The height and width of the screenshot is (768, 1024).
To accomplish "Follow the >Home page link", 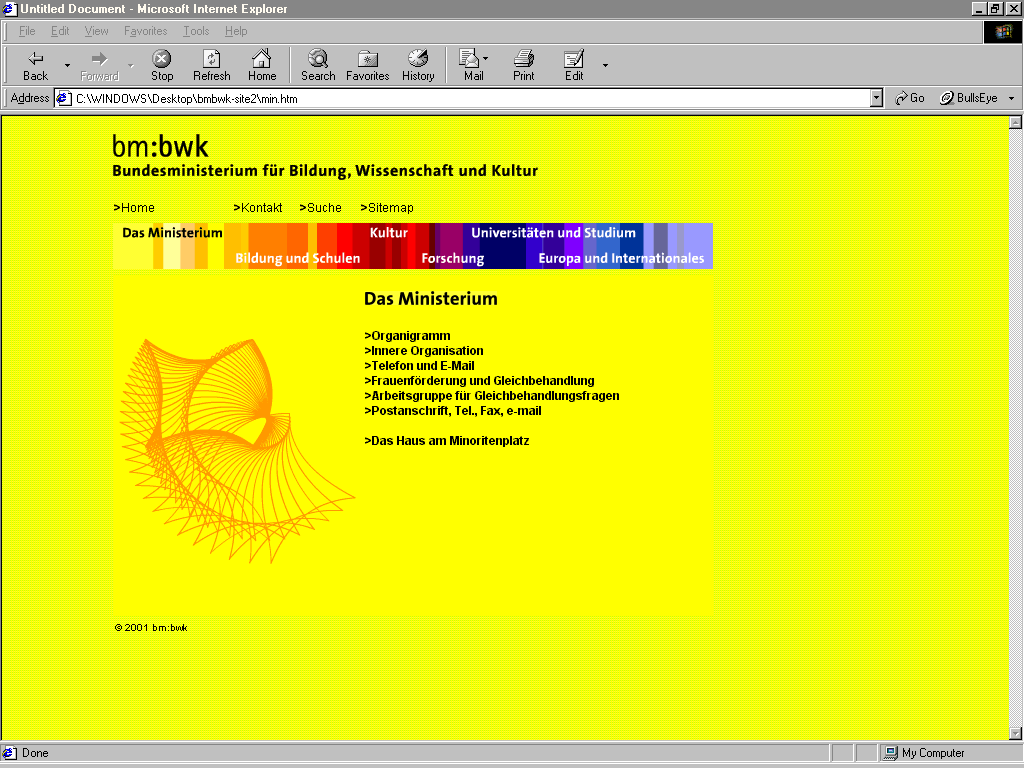I will [134, 208].
